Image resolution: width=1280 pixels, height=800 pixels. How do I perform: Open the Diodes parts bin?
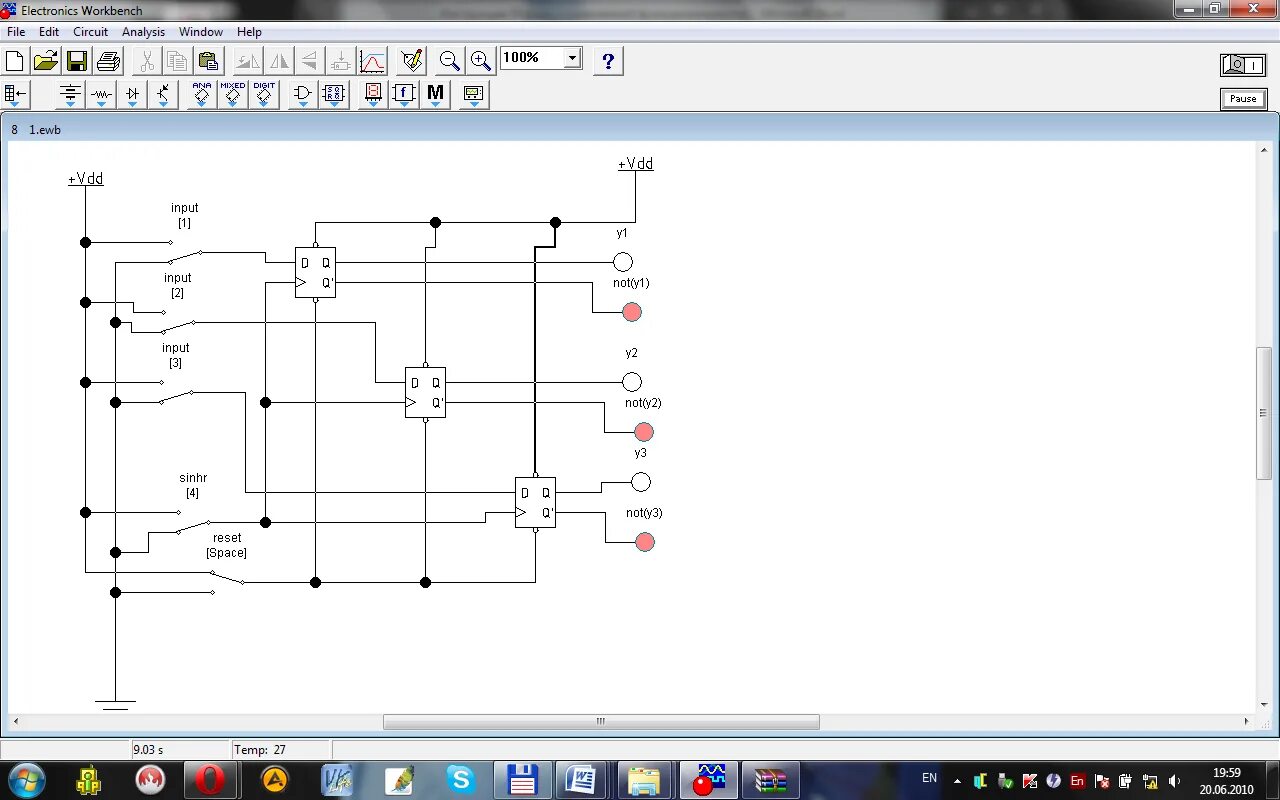tap(132, 95)
